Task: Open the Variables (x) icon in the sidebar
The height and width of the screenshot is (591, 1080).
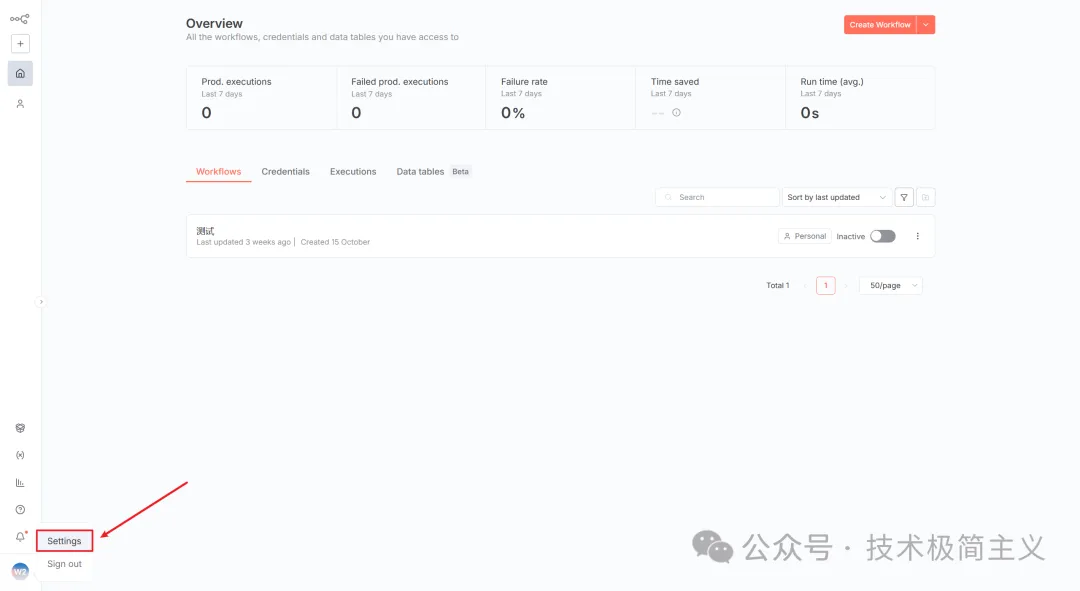Action: click(20, 455)
